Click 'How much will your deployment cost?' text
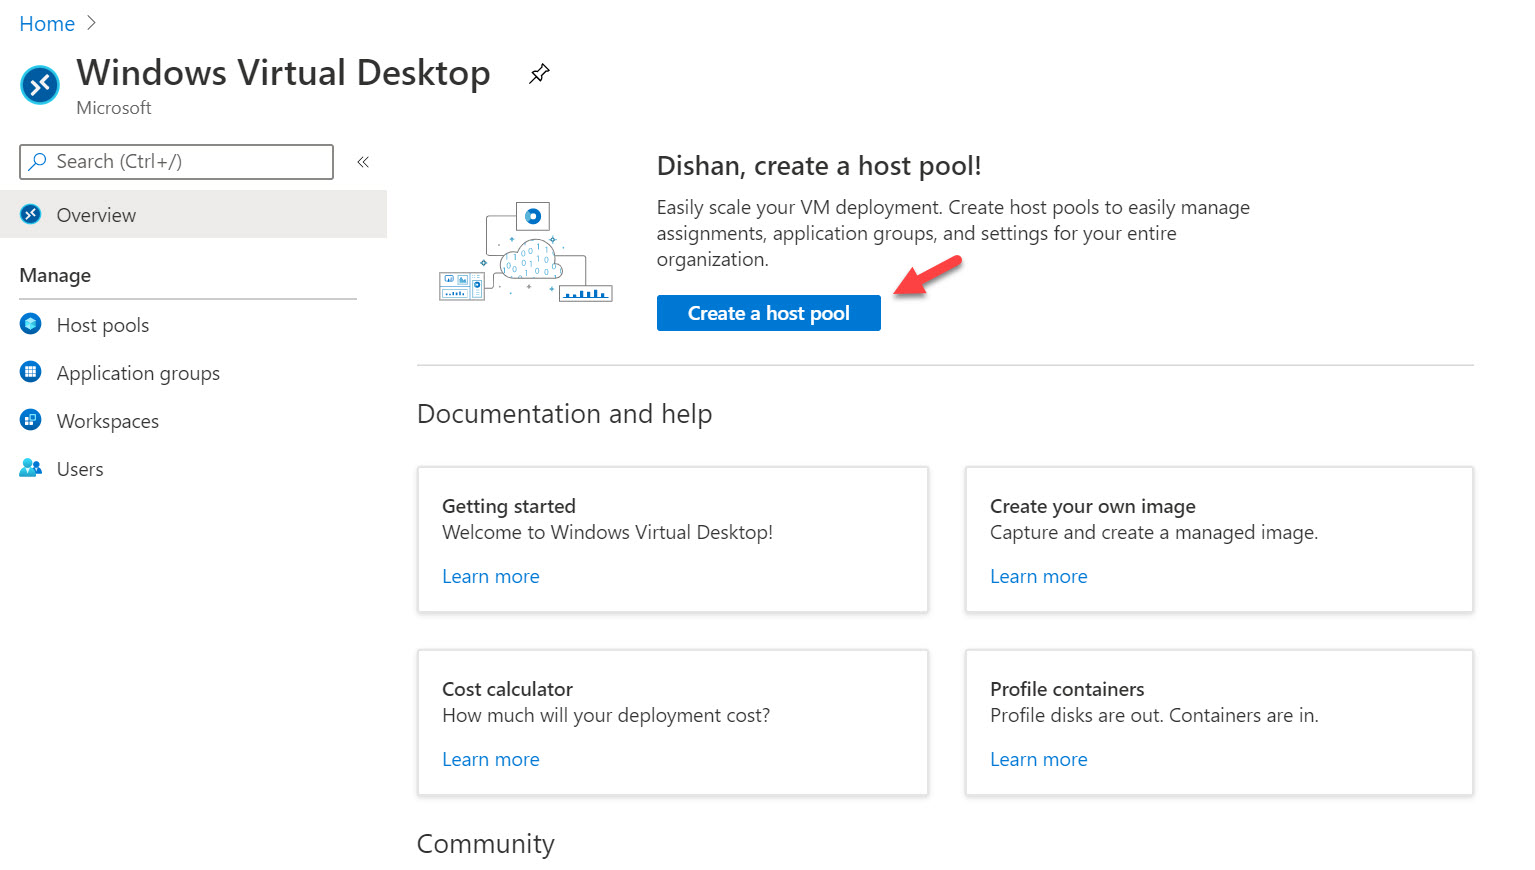 coord(606,715)
